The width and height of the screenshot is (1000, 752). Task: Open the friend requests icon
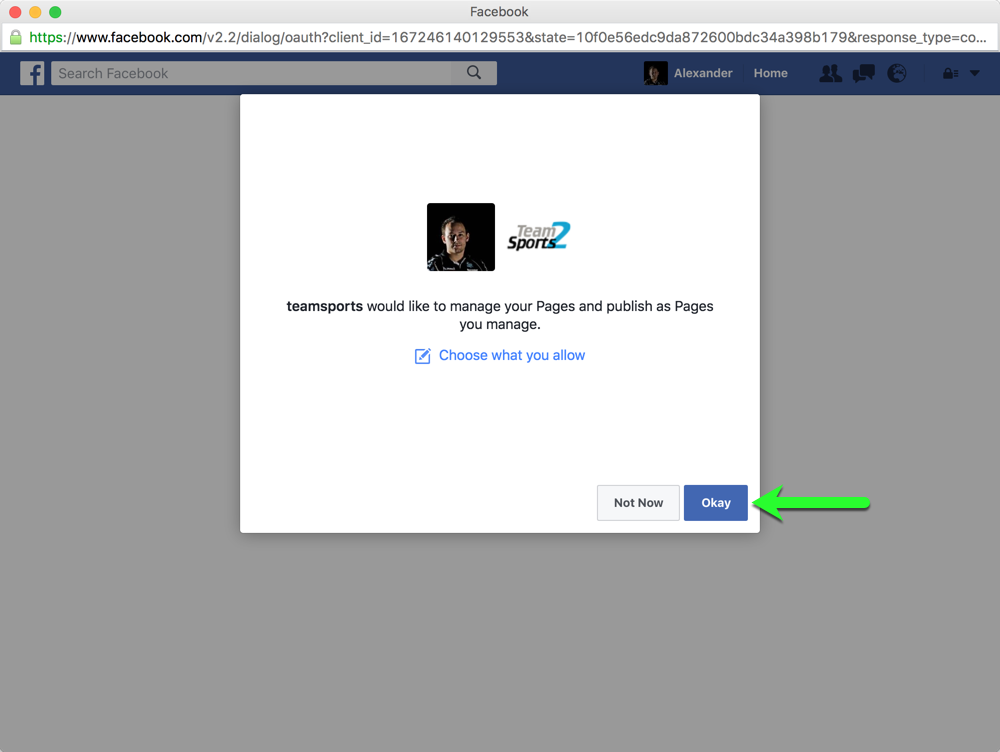[830, 73]
